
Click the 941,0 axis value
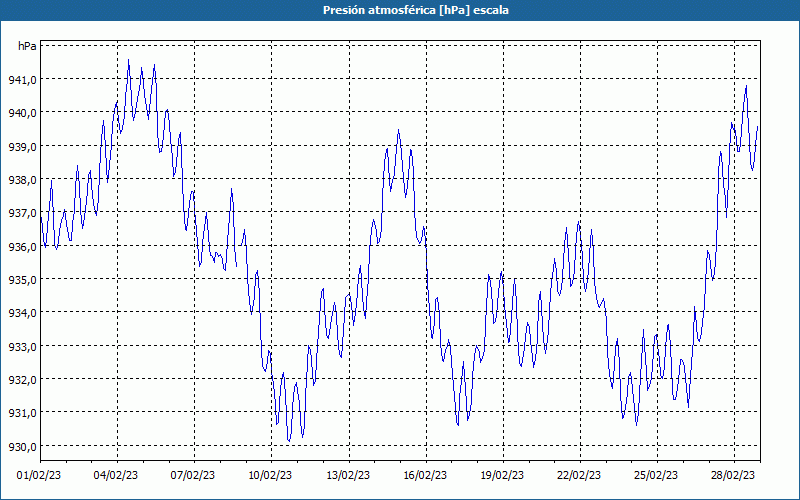22,80
